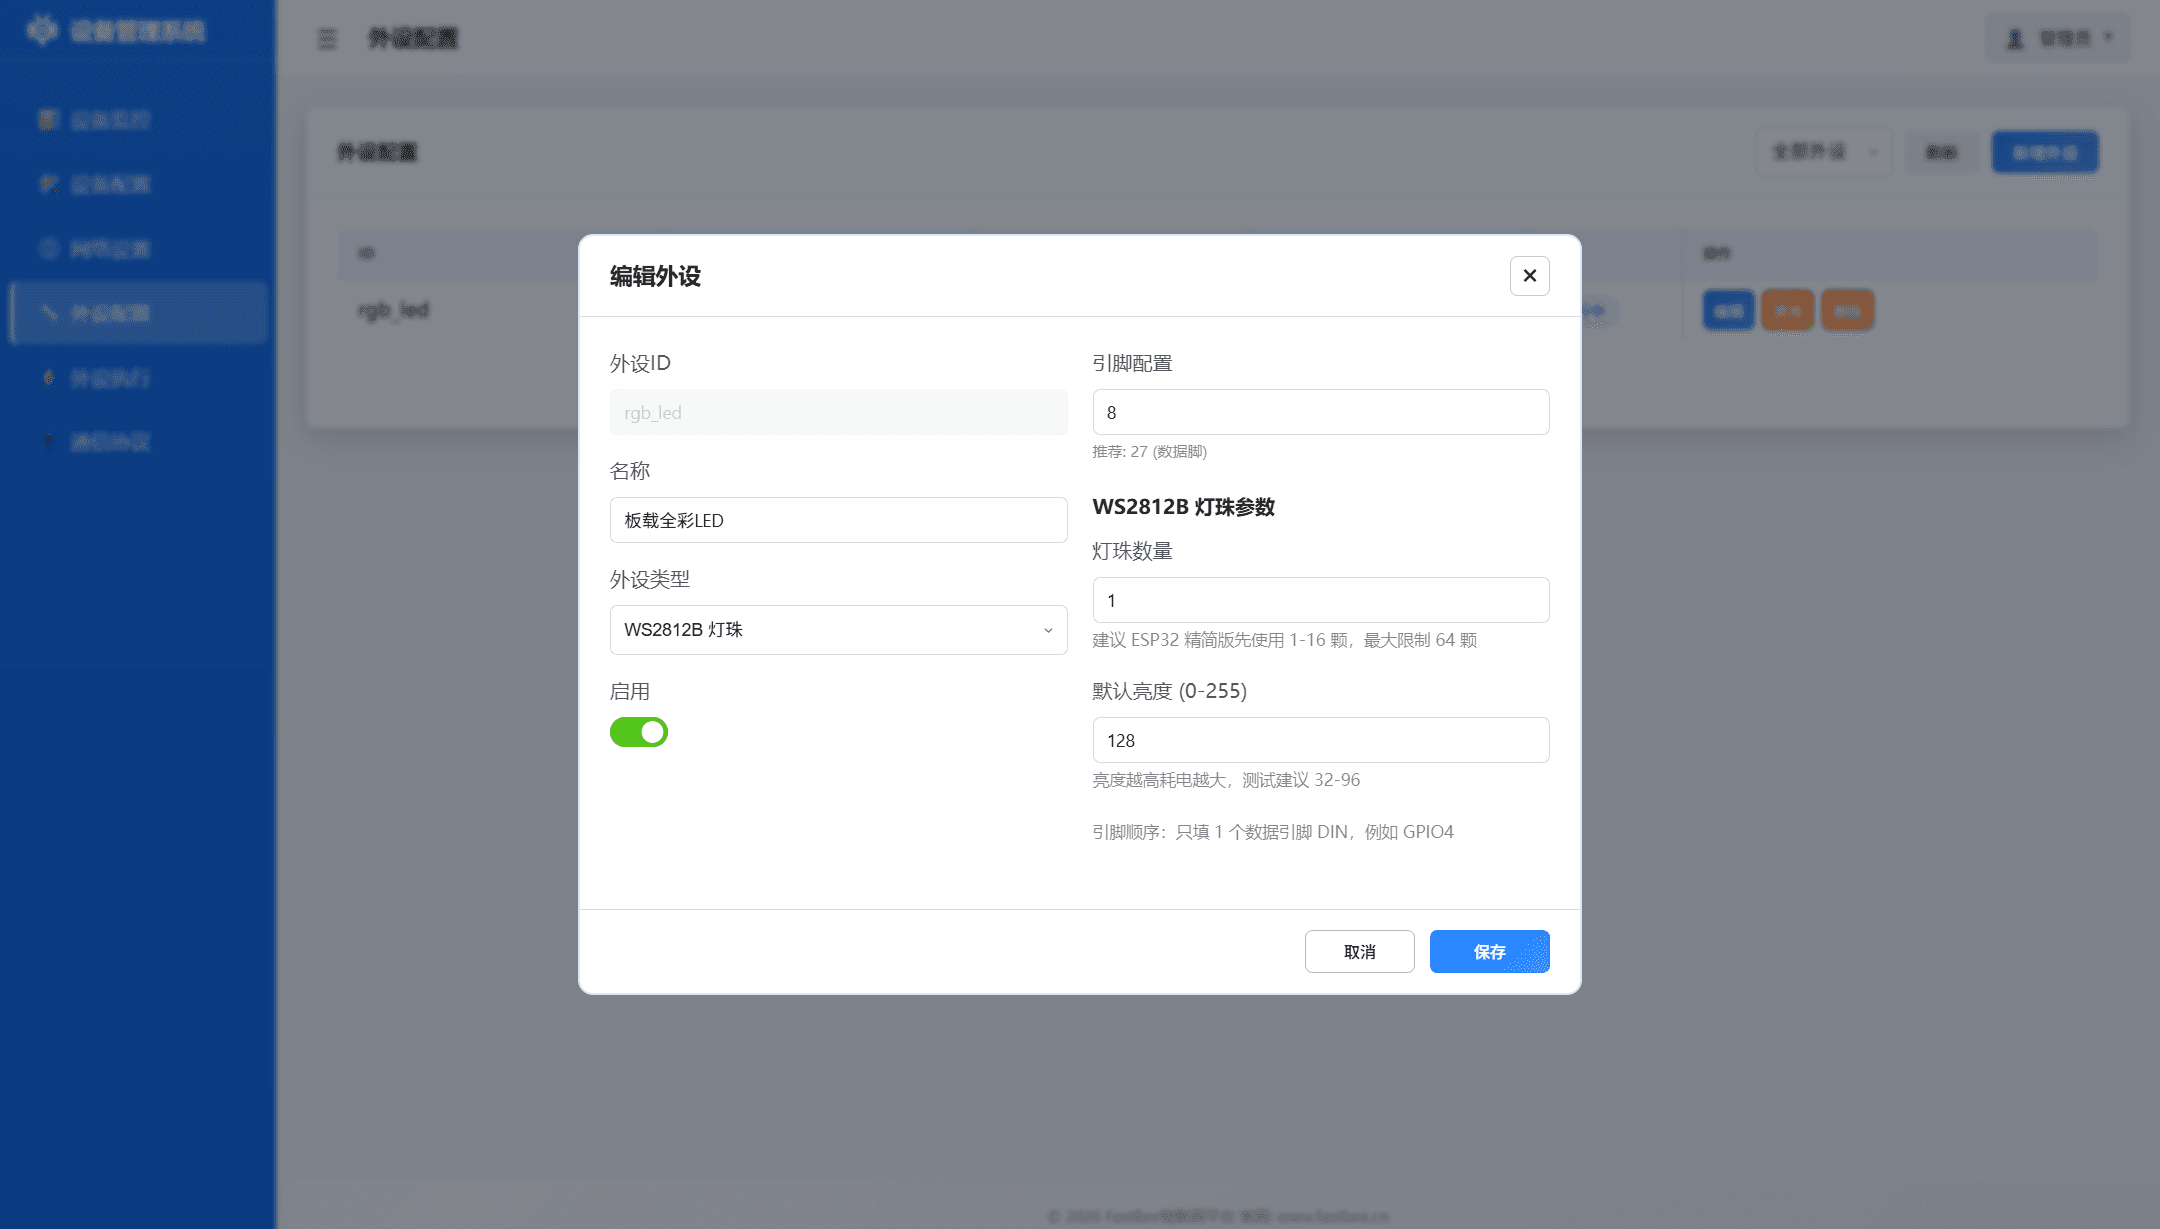Select the highlighted 外设配置 sidebar item
Image resolution: width=2160 pixels, height=1229 pixels.
click(x=138, y=313)
